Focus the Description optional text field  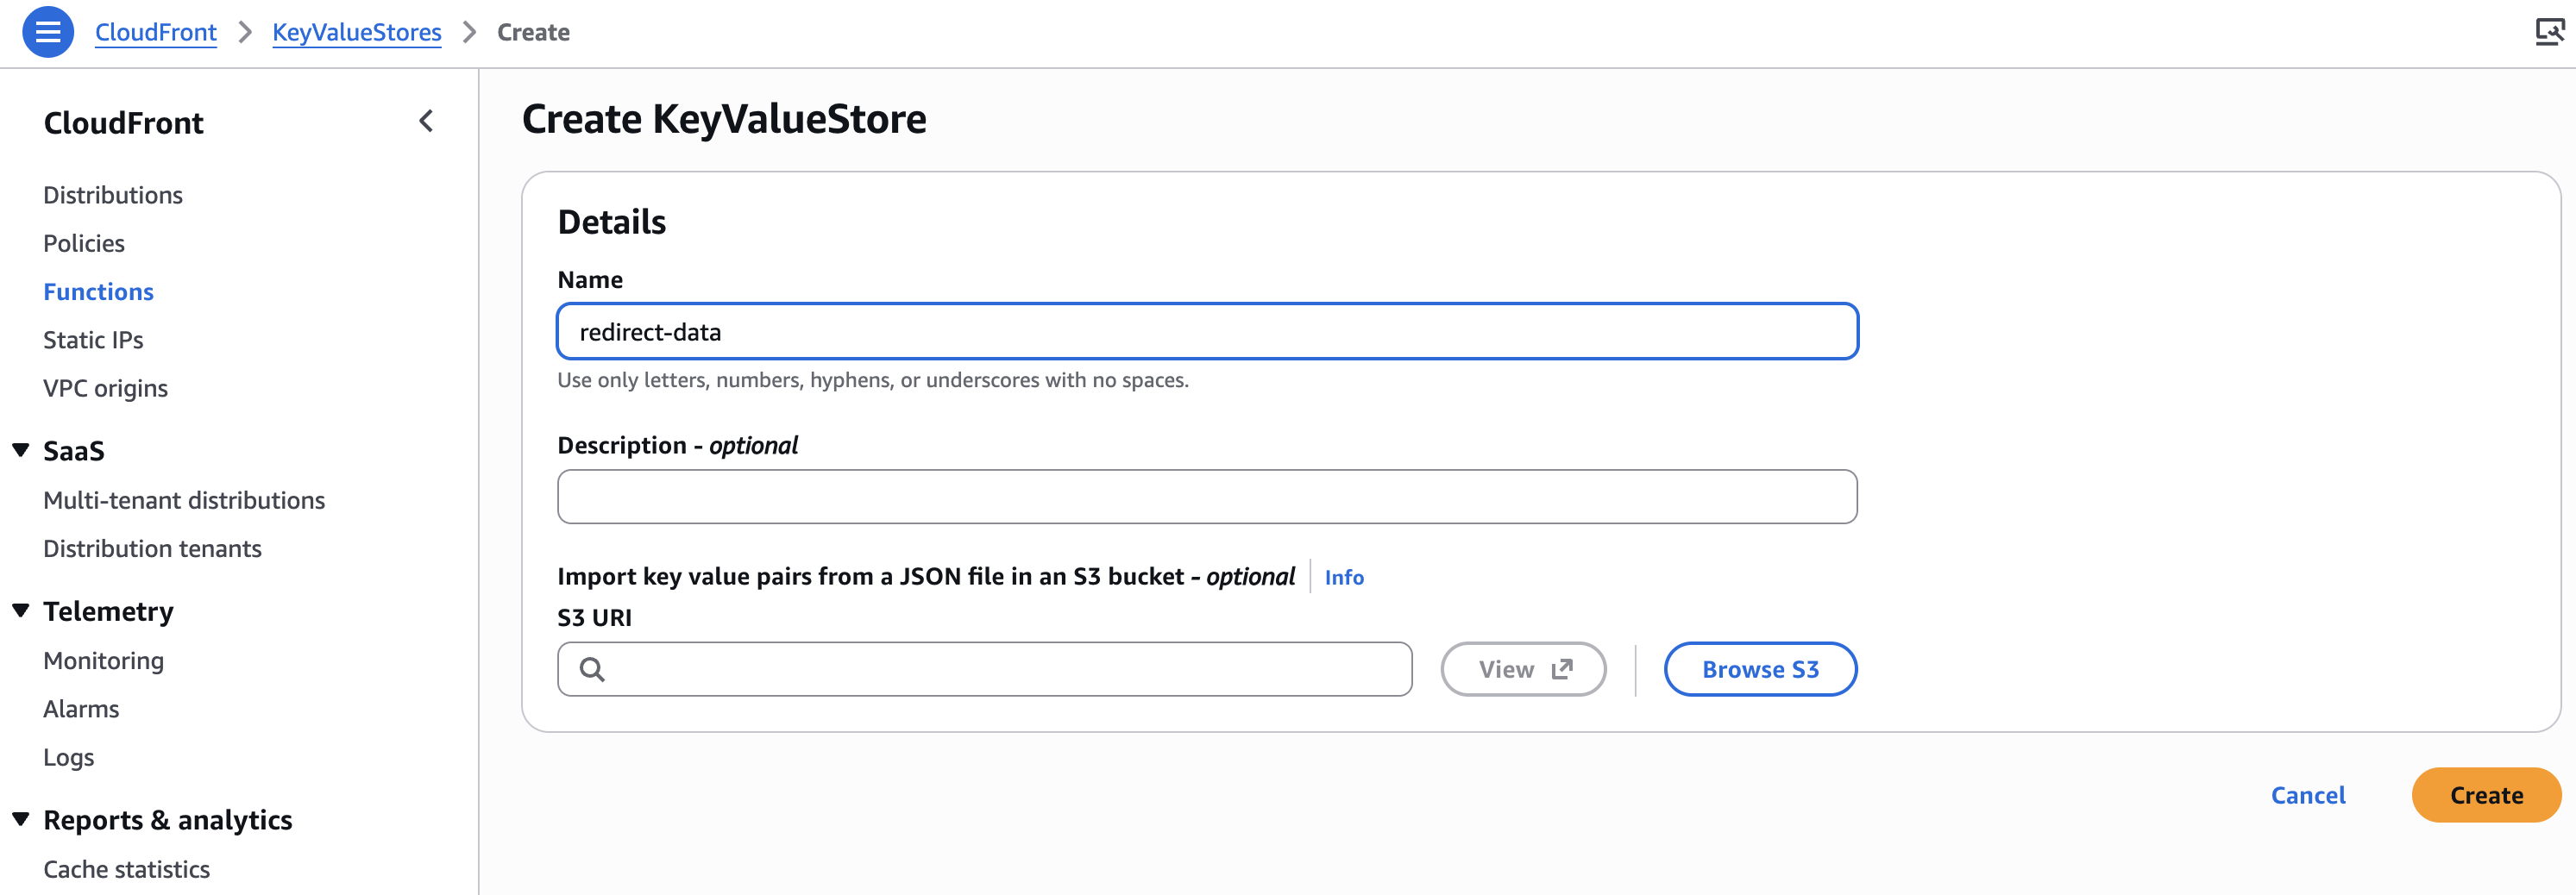pyautogui.click(x=1206, y=497)
